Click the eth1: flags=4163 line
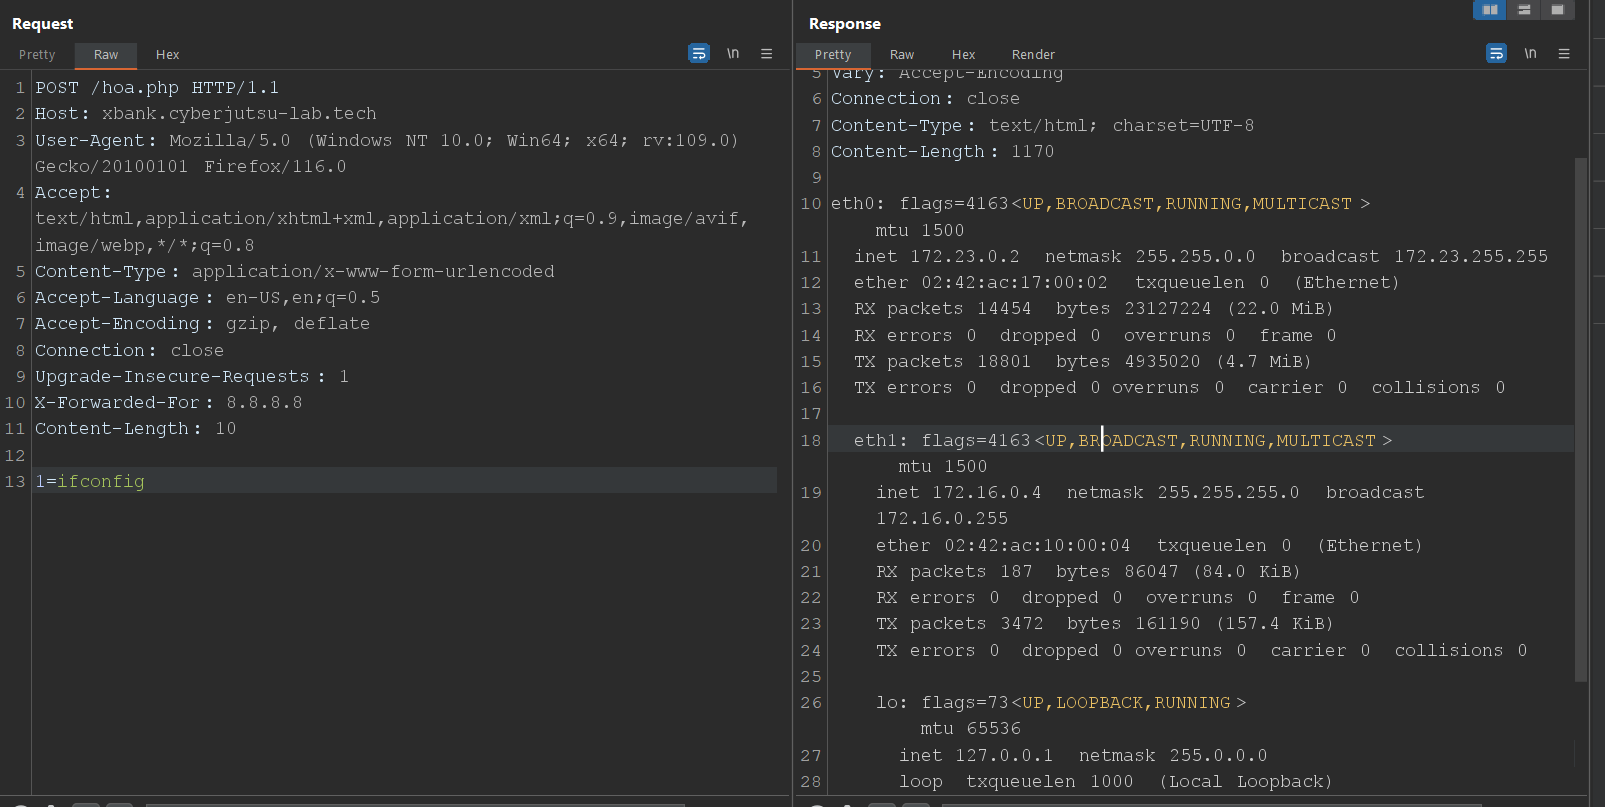 click(1123, 440)
